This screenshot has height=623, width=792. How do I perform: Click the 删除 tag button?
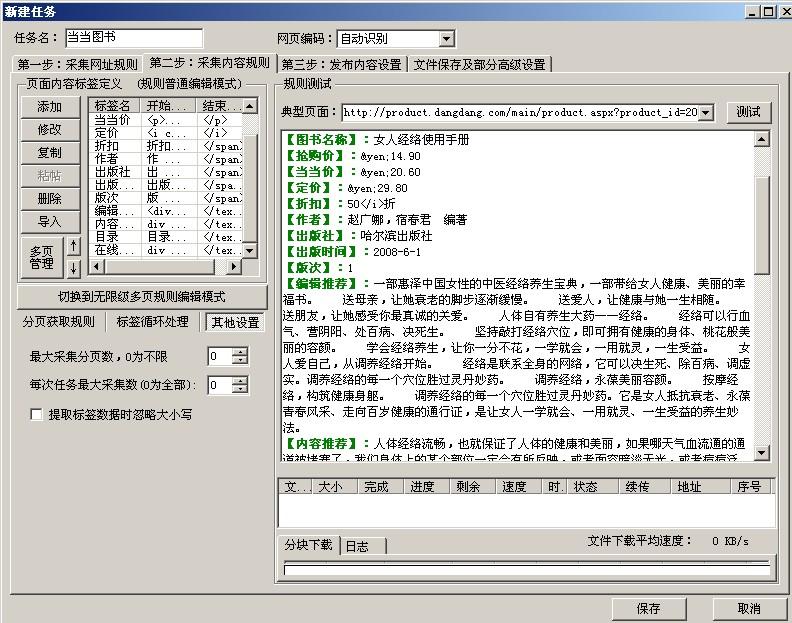(50, 199)
